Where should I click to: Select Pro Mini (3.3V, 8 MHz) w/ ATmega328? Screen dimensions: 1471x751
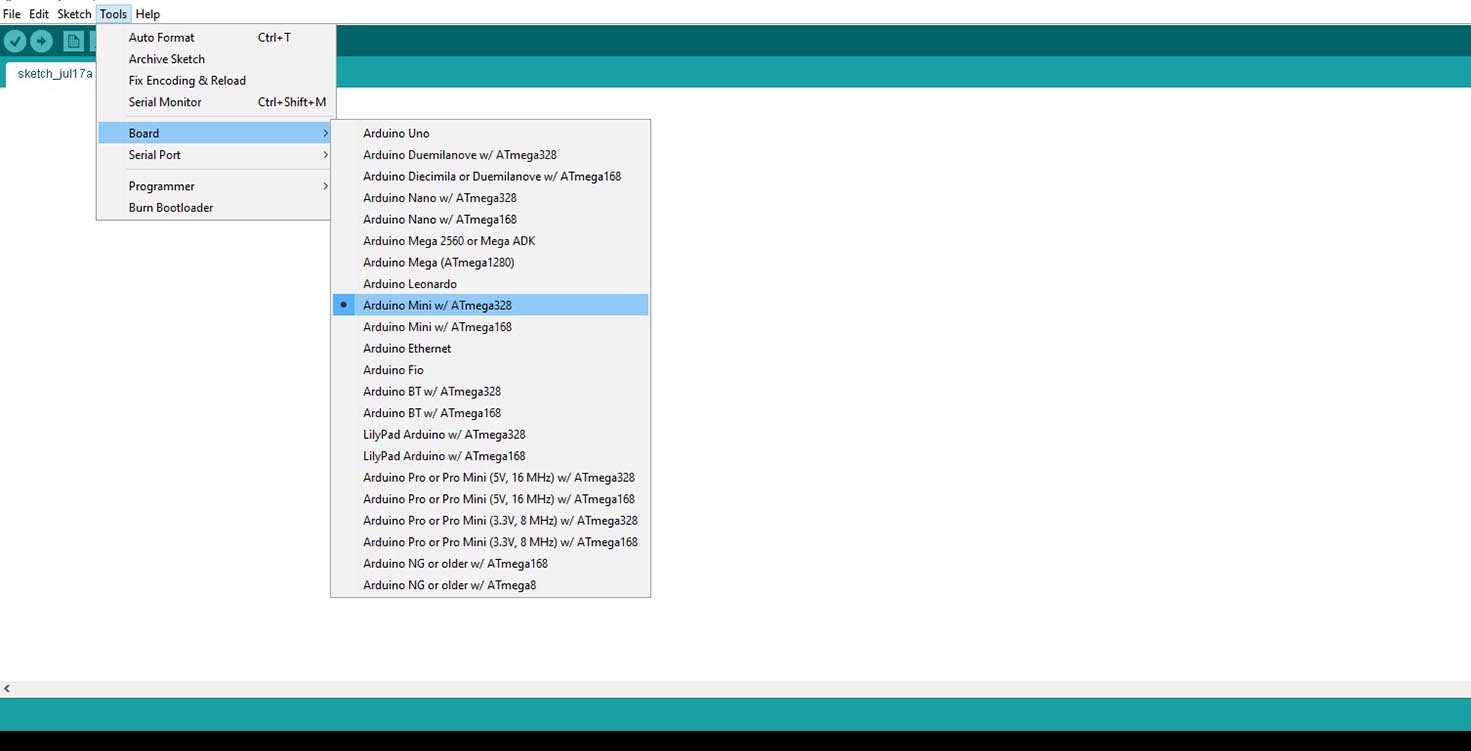490,520
